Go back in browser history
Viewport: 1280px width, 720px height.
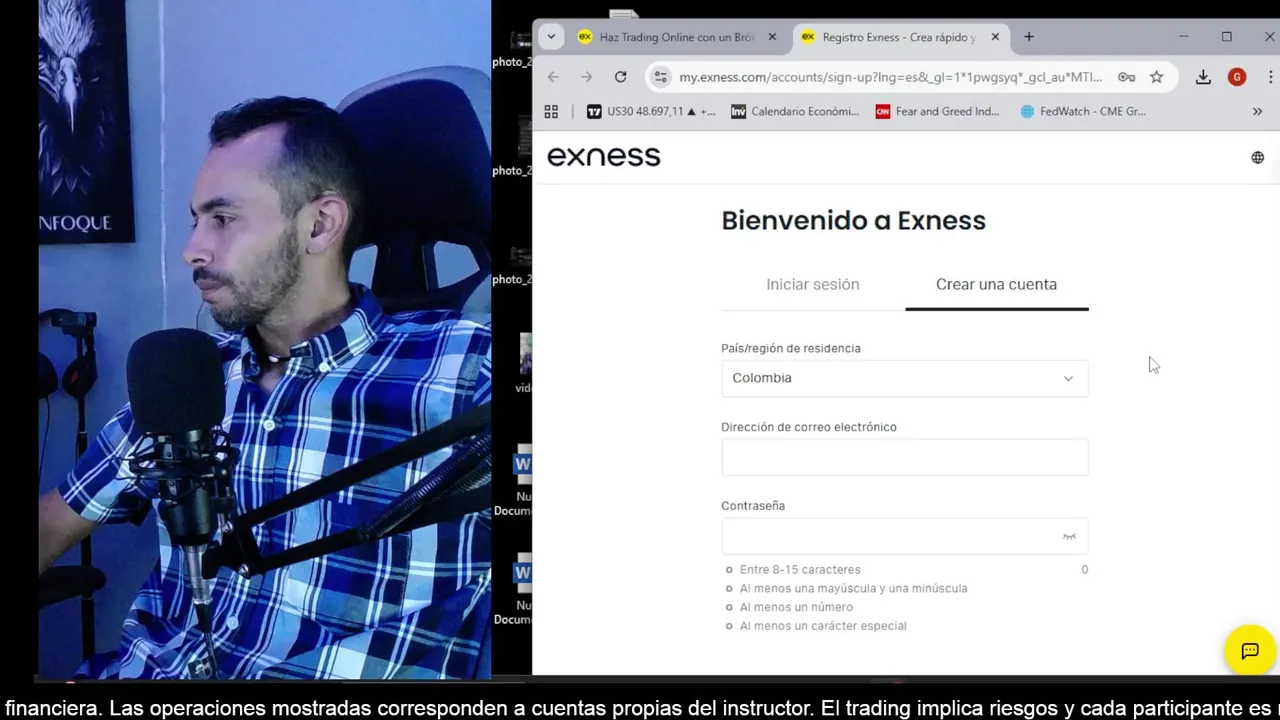click(x=553, y=77)
